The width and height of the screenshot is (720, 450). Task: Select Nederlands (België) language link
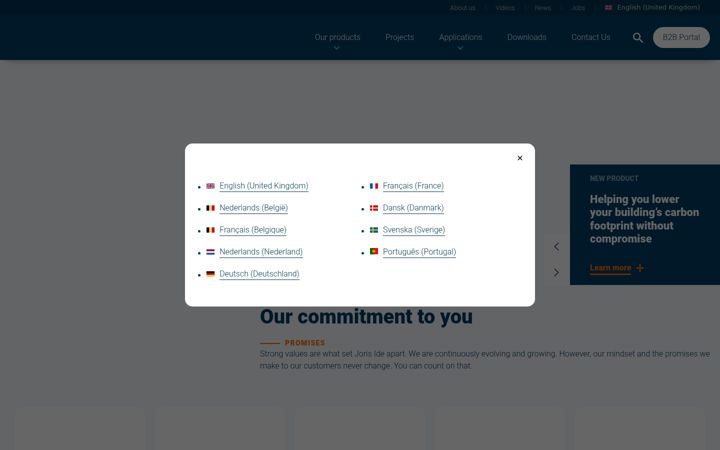[253, 208]
